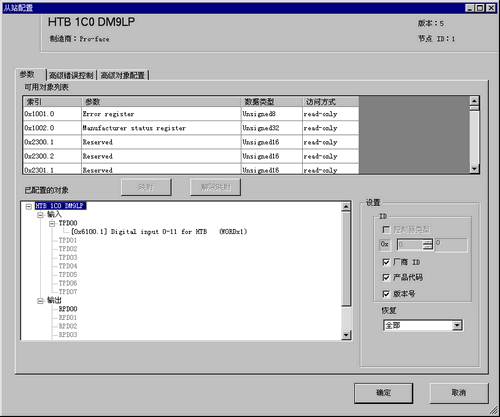This screenshot has height=417, width=500.
Task: Click the configured objects tree scroll-down arrow
Action: click(346, 335)
